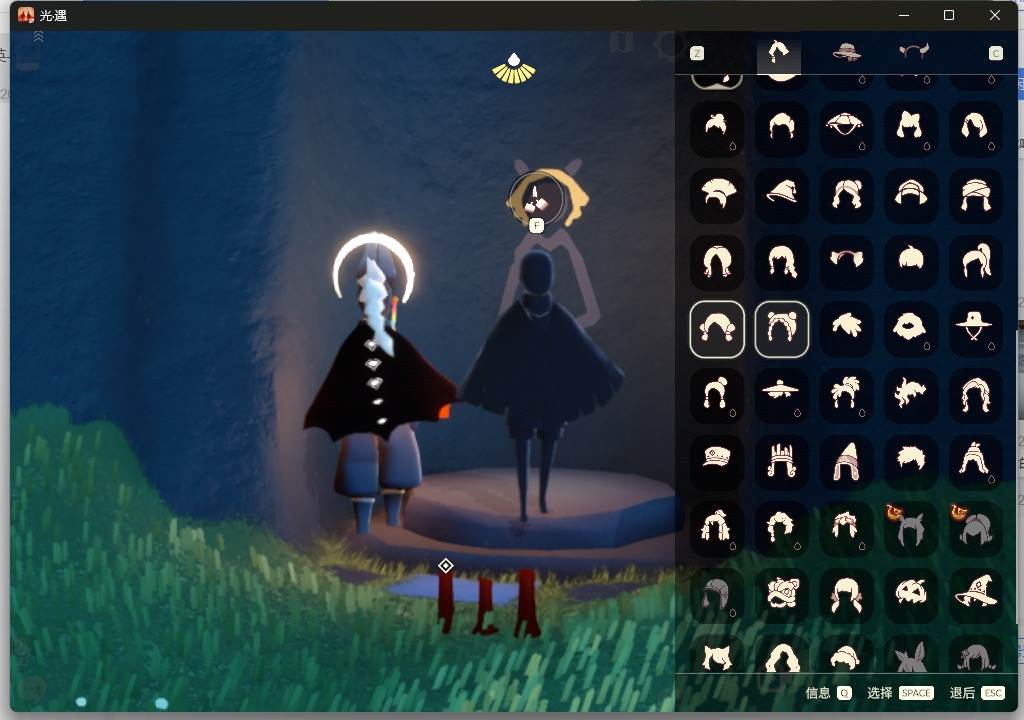Select the lion dance mask headpiece
This screenshot has width=1024, height=720.
[781, 595]
